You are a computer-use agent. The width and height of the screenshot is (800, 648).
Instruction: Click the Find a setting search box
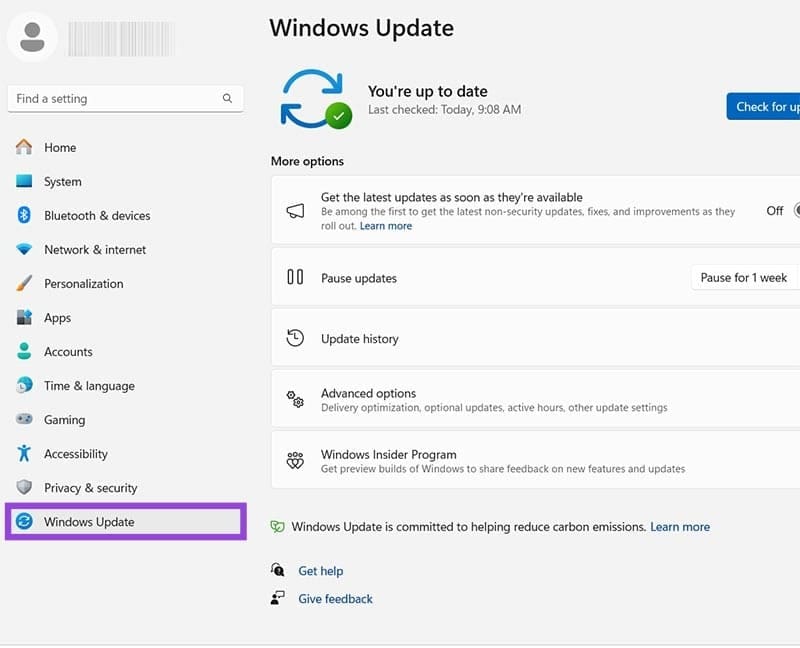pos(125,98)
